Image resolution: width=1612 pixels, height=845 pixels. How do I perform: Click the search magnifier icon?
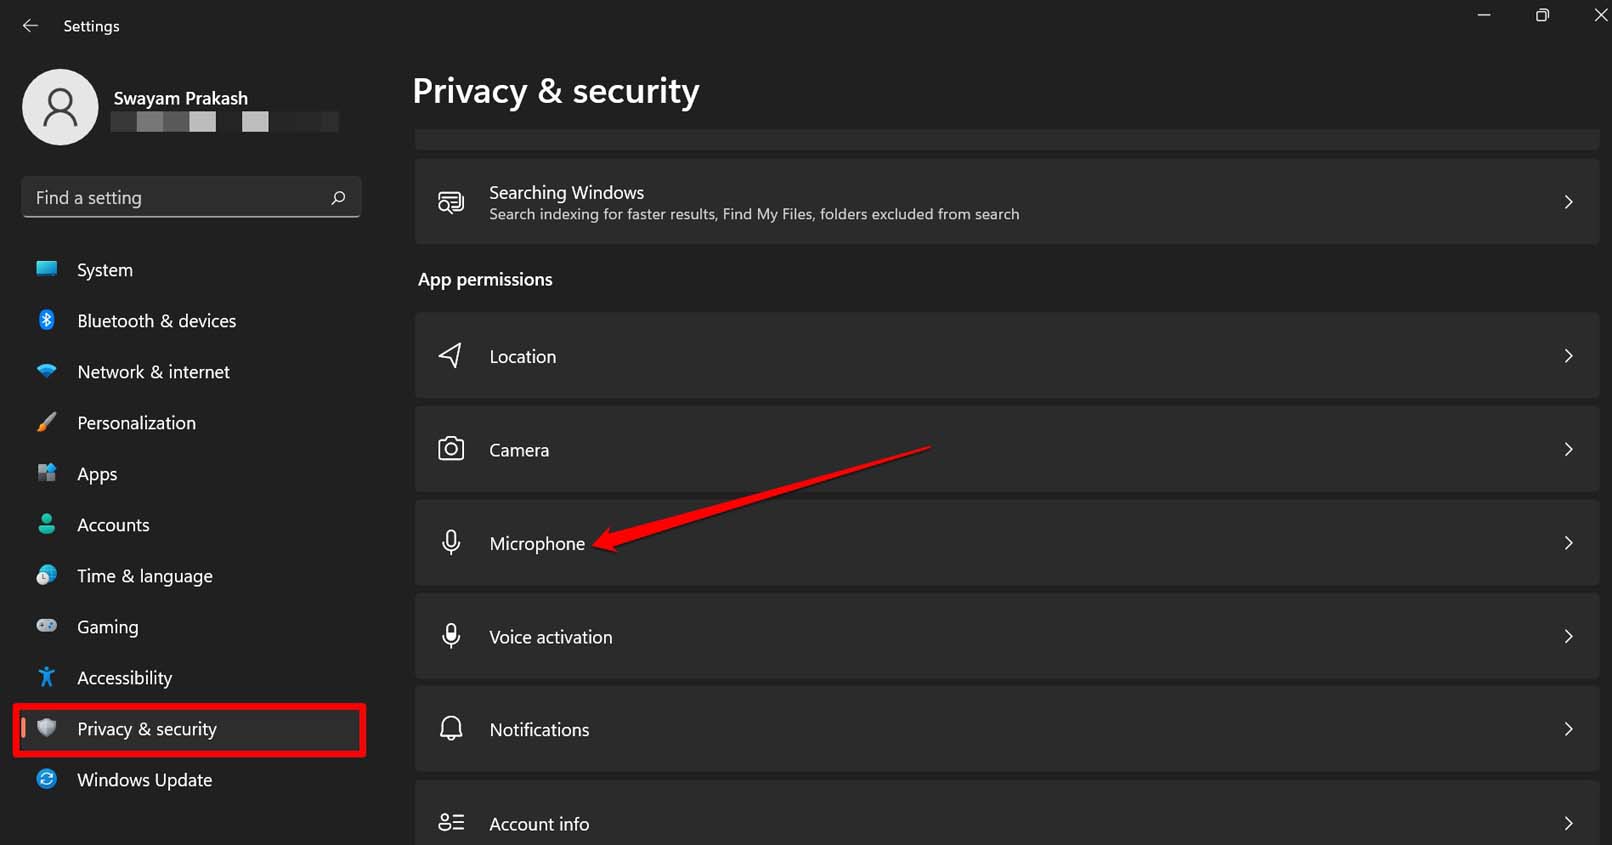[338, 198]
